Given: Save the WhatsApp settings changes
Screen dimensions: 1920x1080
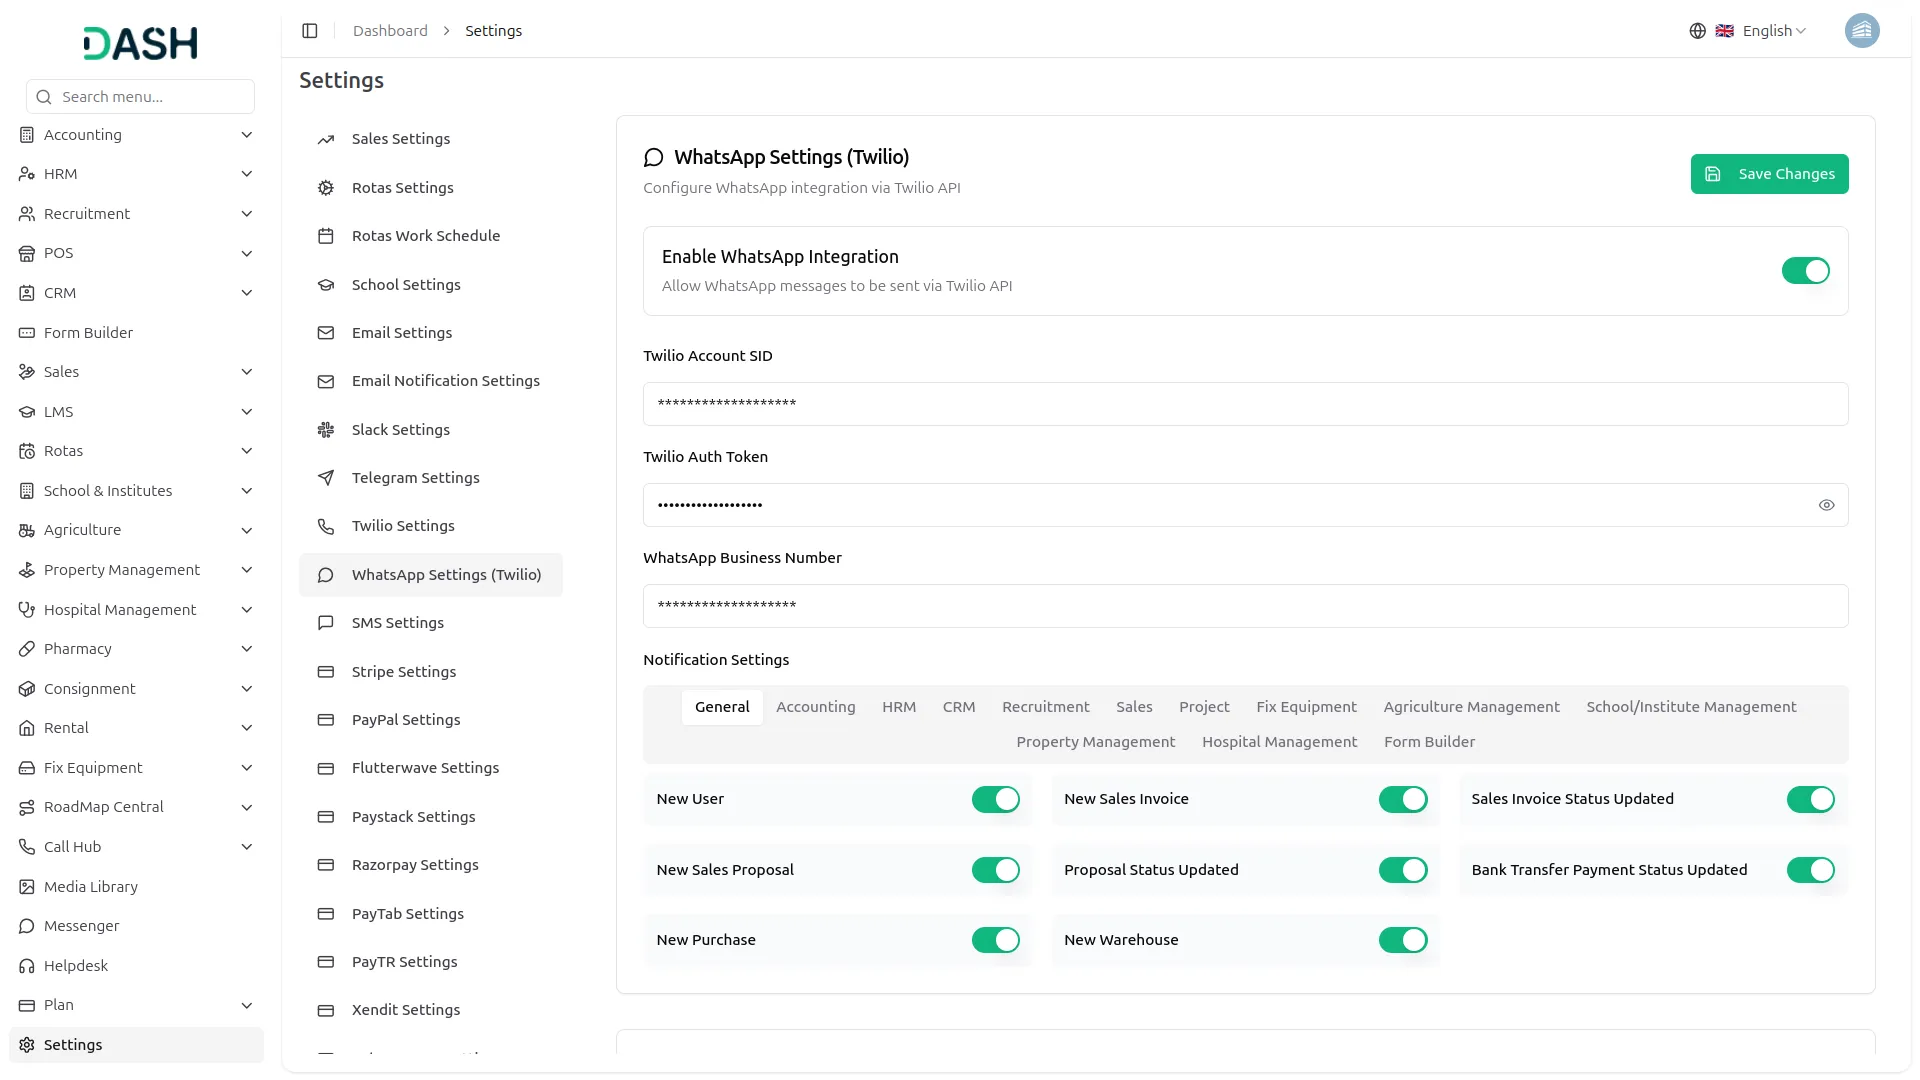Looking at the screenshot, I should (1769, 173).
